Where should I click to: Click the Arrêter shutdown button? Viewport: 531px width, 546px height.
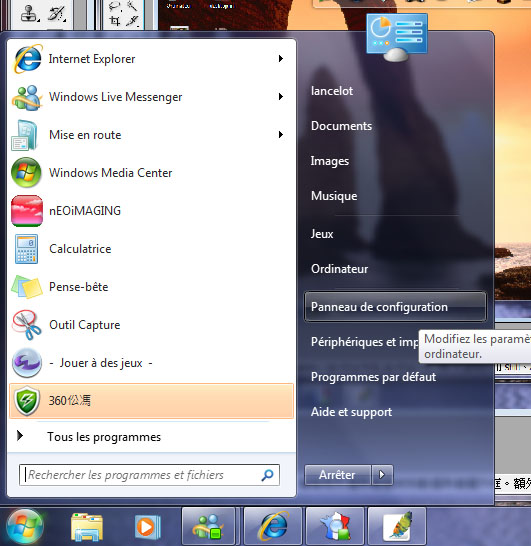[337, 475]
